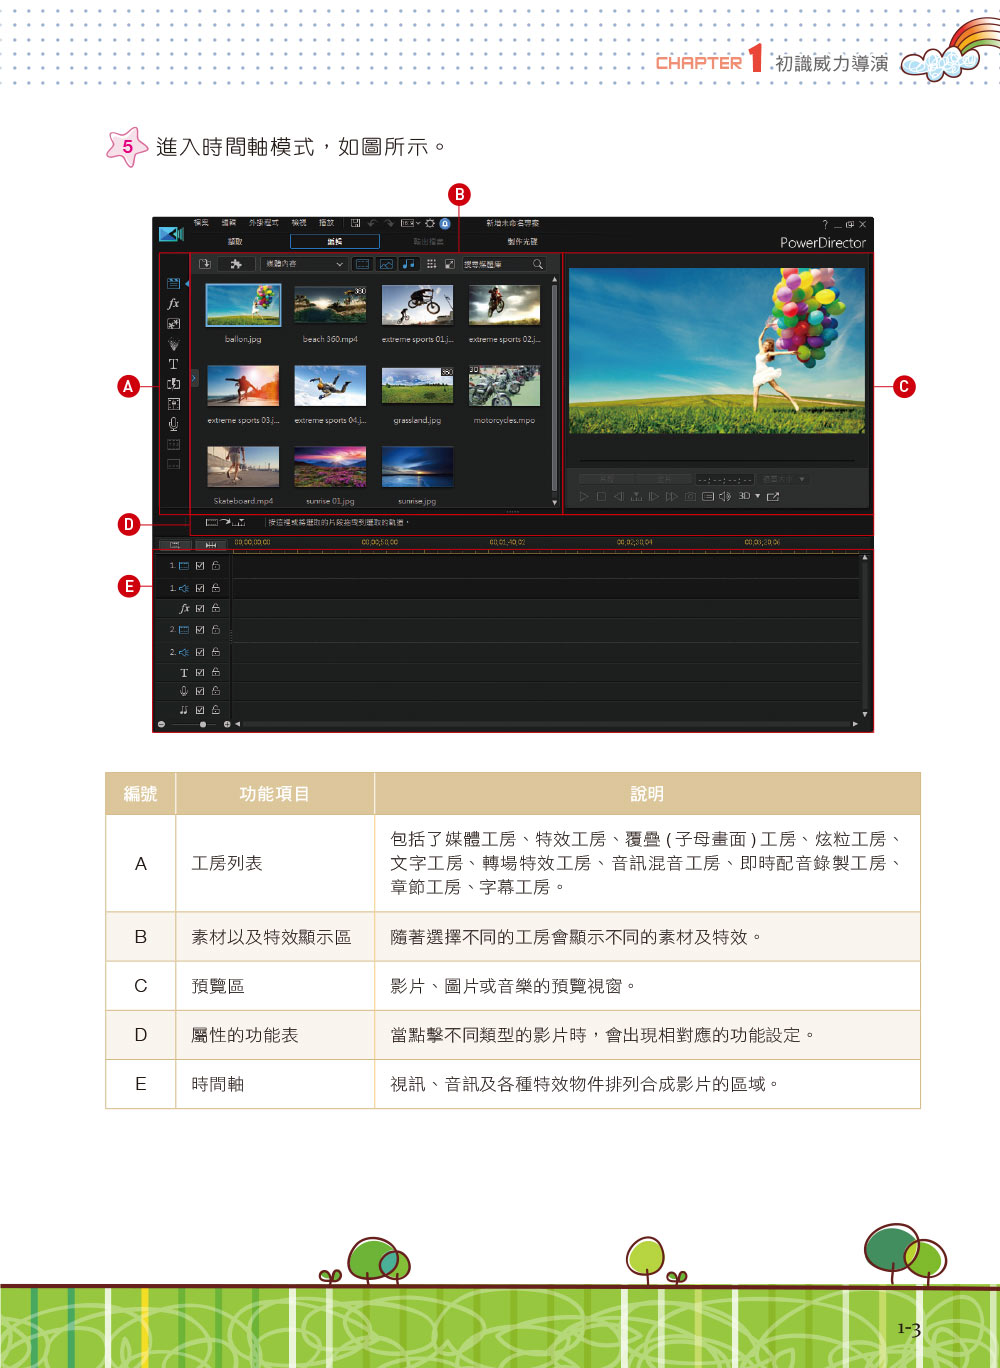
Task: Toggle audio files filter in library
Action: pyautogui.click(x=409, y=264)
